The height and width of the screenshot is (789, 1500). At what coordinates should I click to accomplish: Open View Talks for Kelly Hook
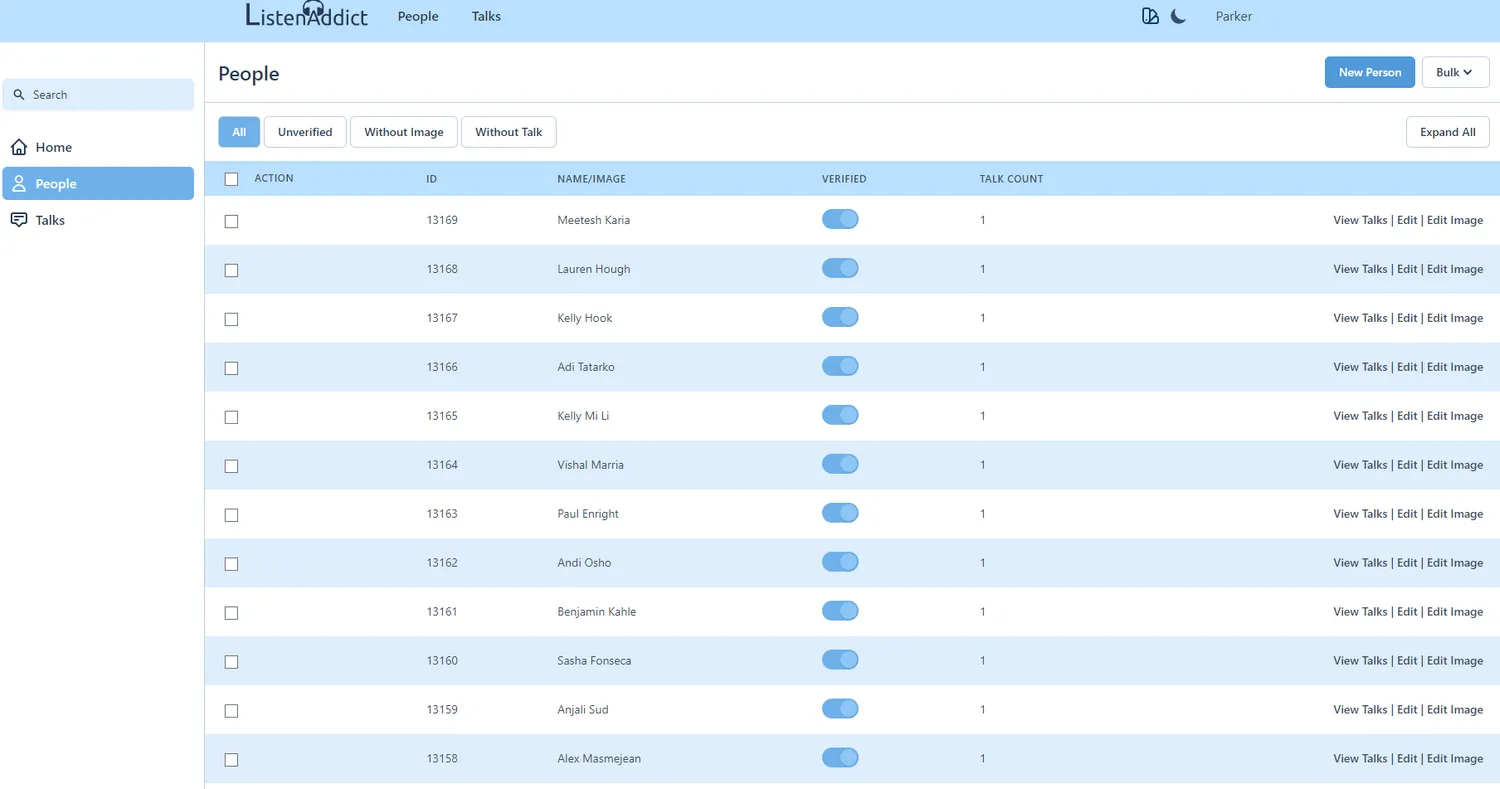pos(1360,318)
